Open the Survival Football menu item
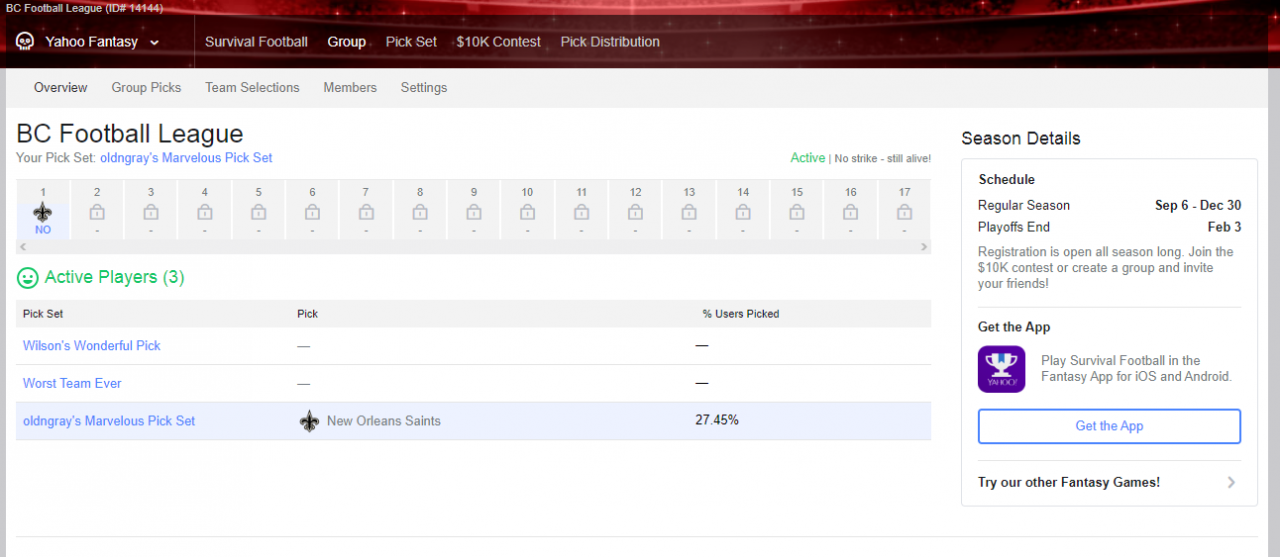Image resolution: width=1280 pixels, height=557 pixels. pyautogui.click(x=256, y=42)
